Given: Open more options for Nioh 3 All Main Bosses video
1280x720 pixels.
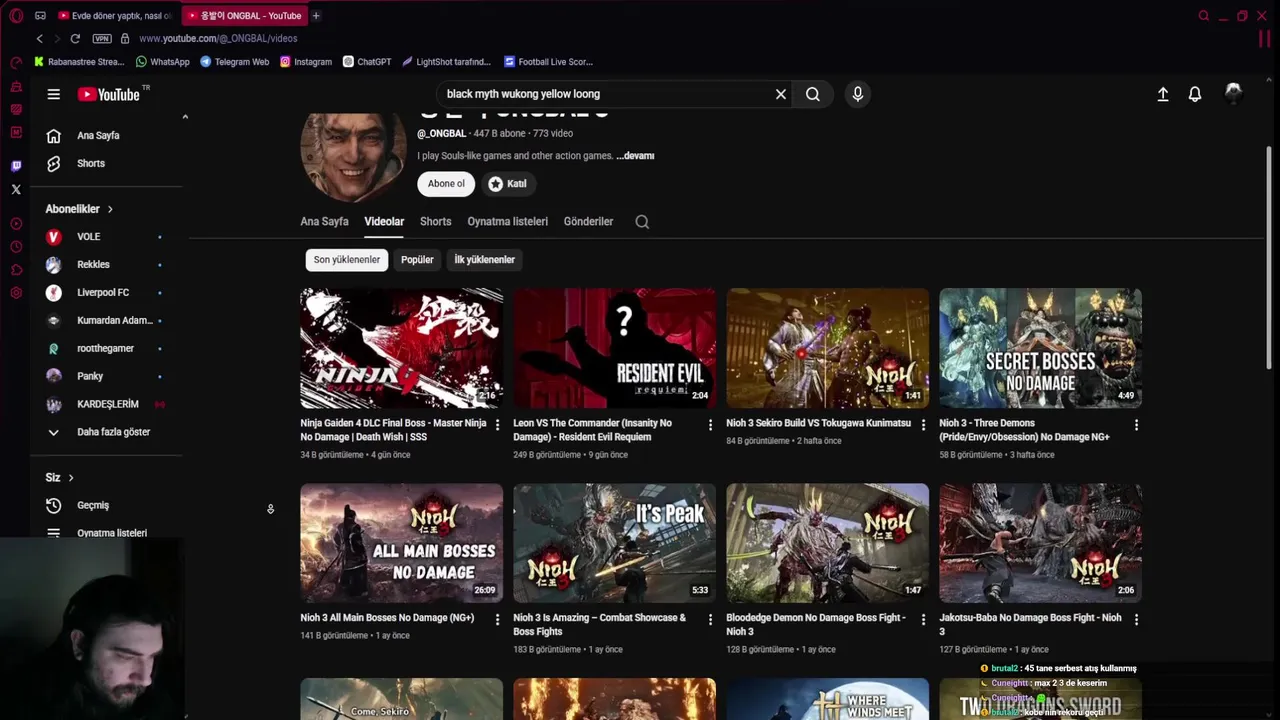Looking at the screenshot, I should tap(498, 620).
